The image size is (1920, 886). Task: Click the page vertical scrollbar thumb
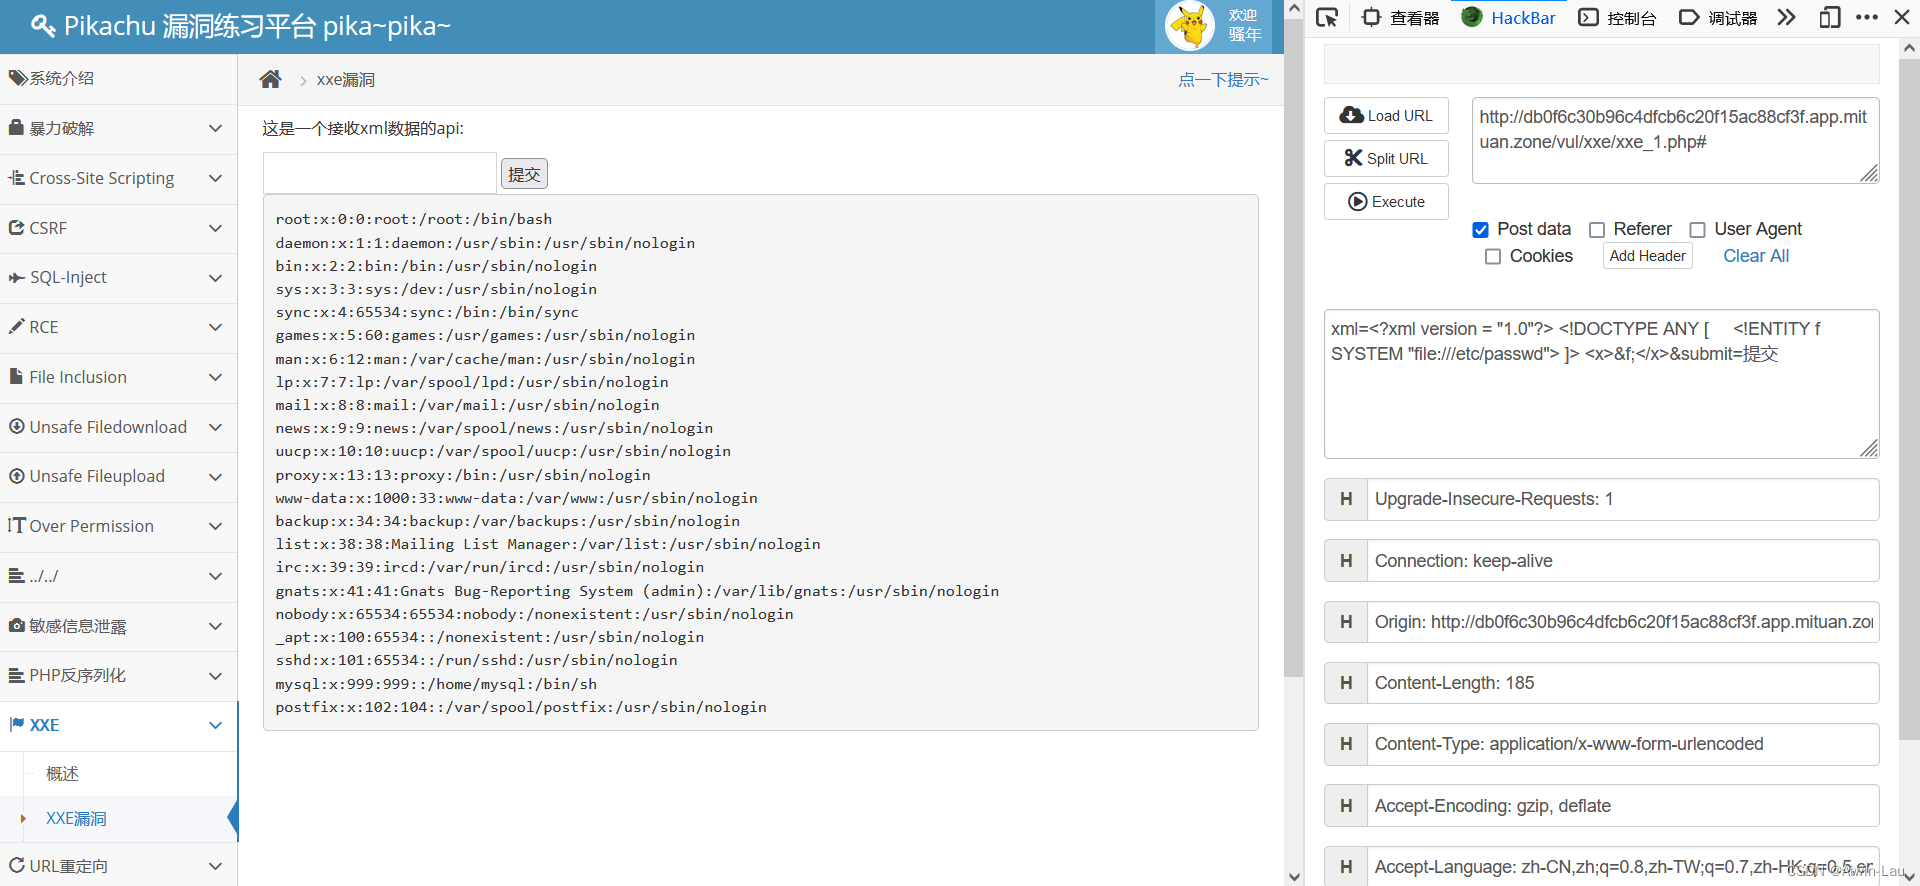(x=1294, y=350)
